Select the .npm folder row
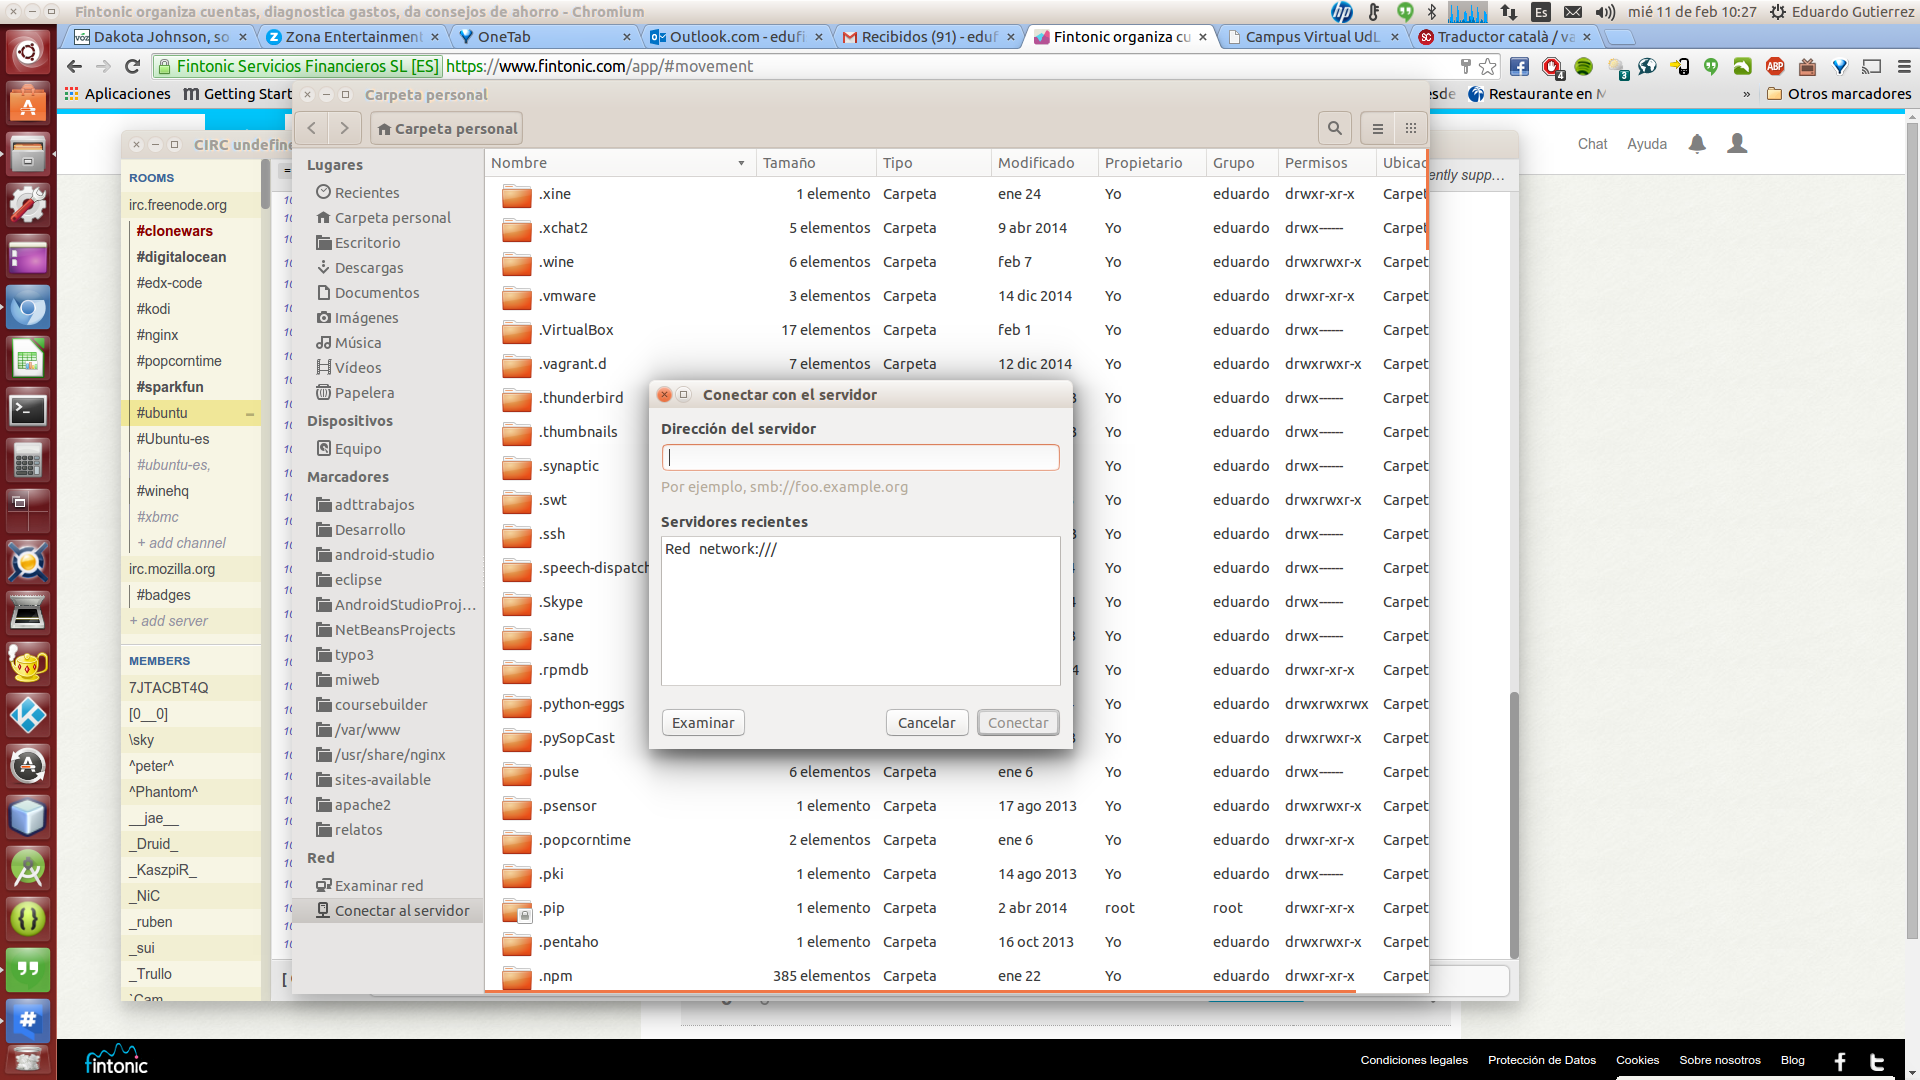 [956, 976]
